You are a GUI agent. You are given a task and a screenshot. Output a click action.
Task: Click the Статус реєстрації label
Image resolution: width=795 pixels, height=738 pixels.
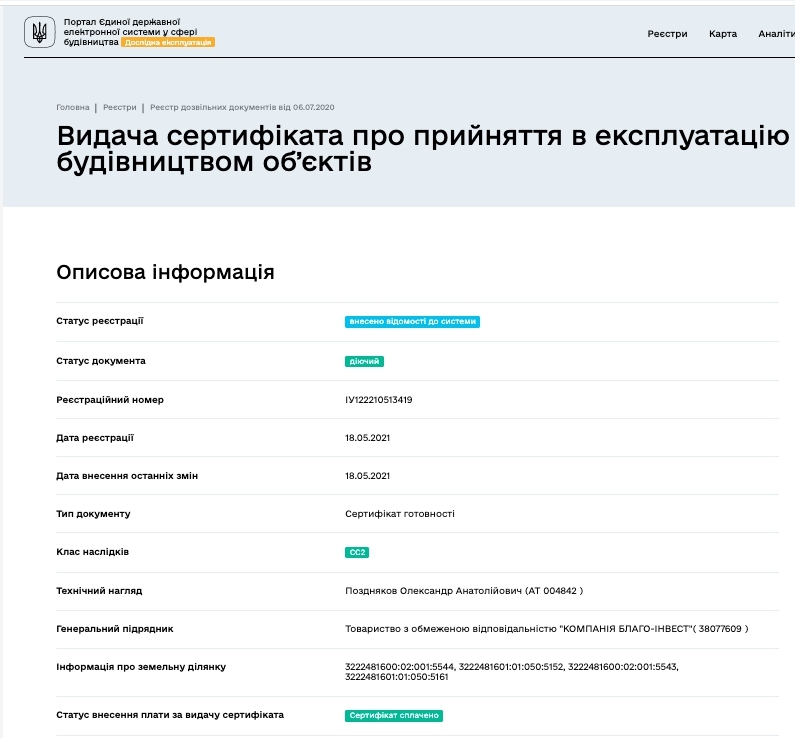[x=100, y=321]
